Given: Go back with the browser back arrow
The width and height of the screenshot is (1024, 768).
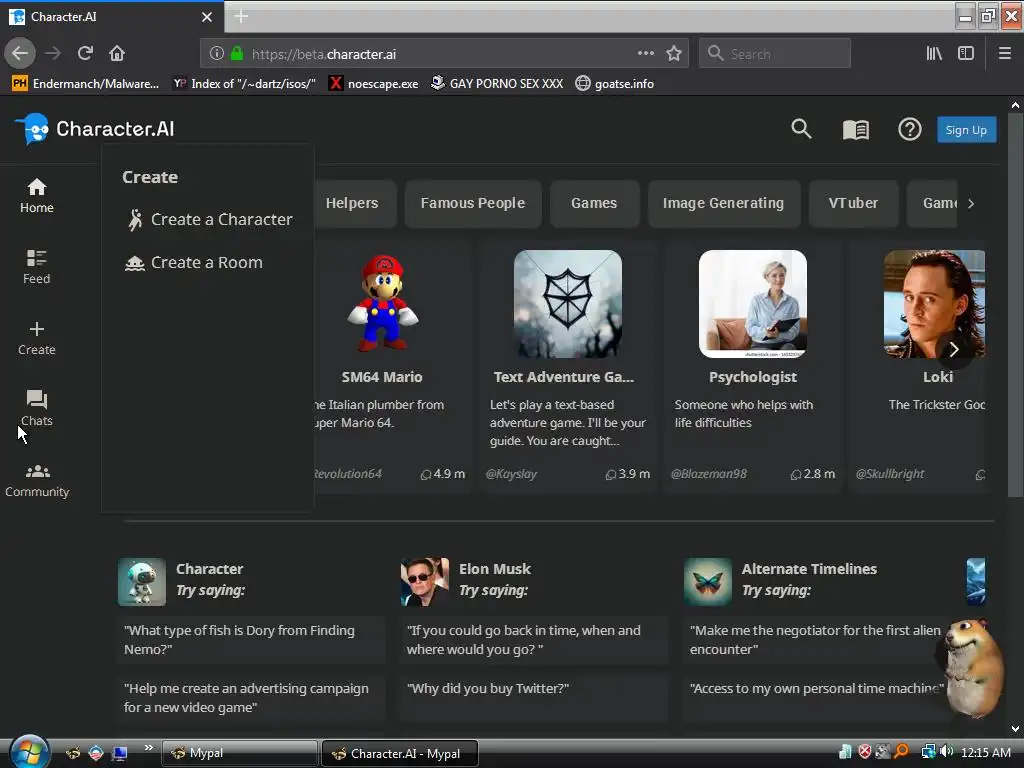Looking at the screenshot, I should pyautogui.click(x=20, y=54).
